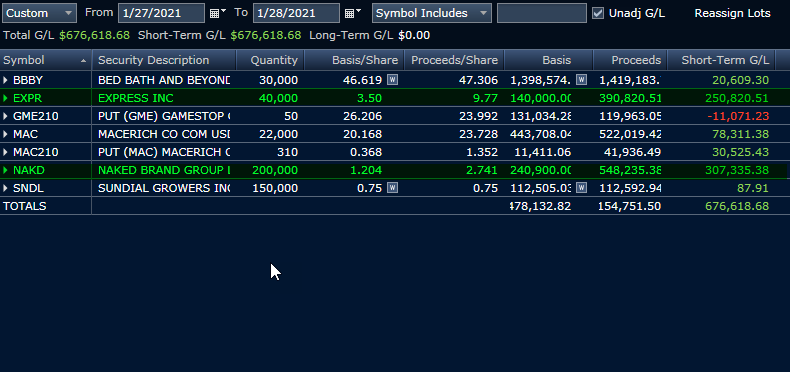Expand the GME210 row

click(x=6, y=116)
